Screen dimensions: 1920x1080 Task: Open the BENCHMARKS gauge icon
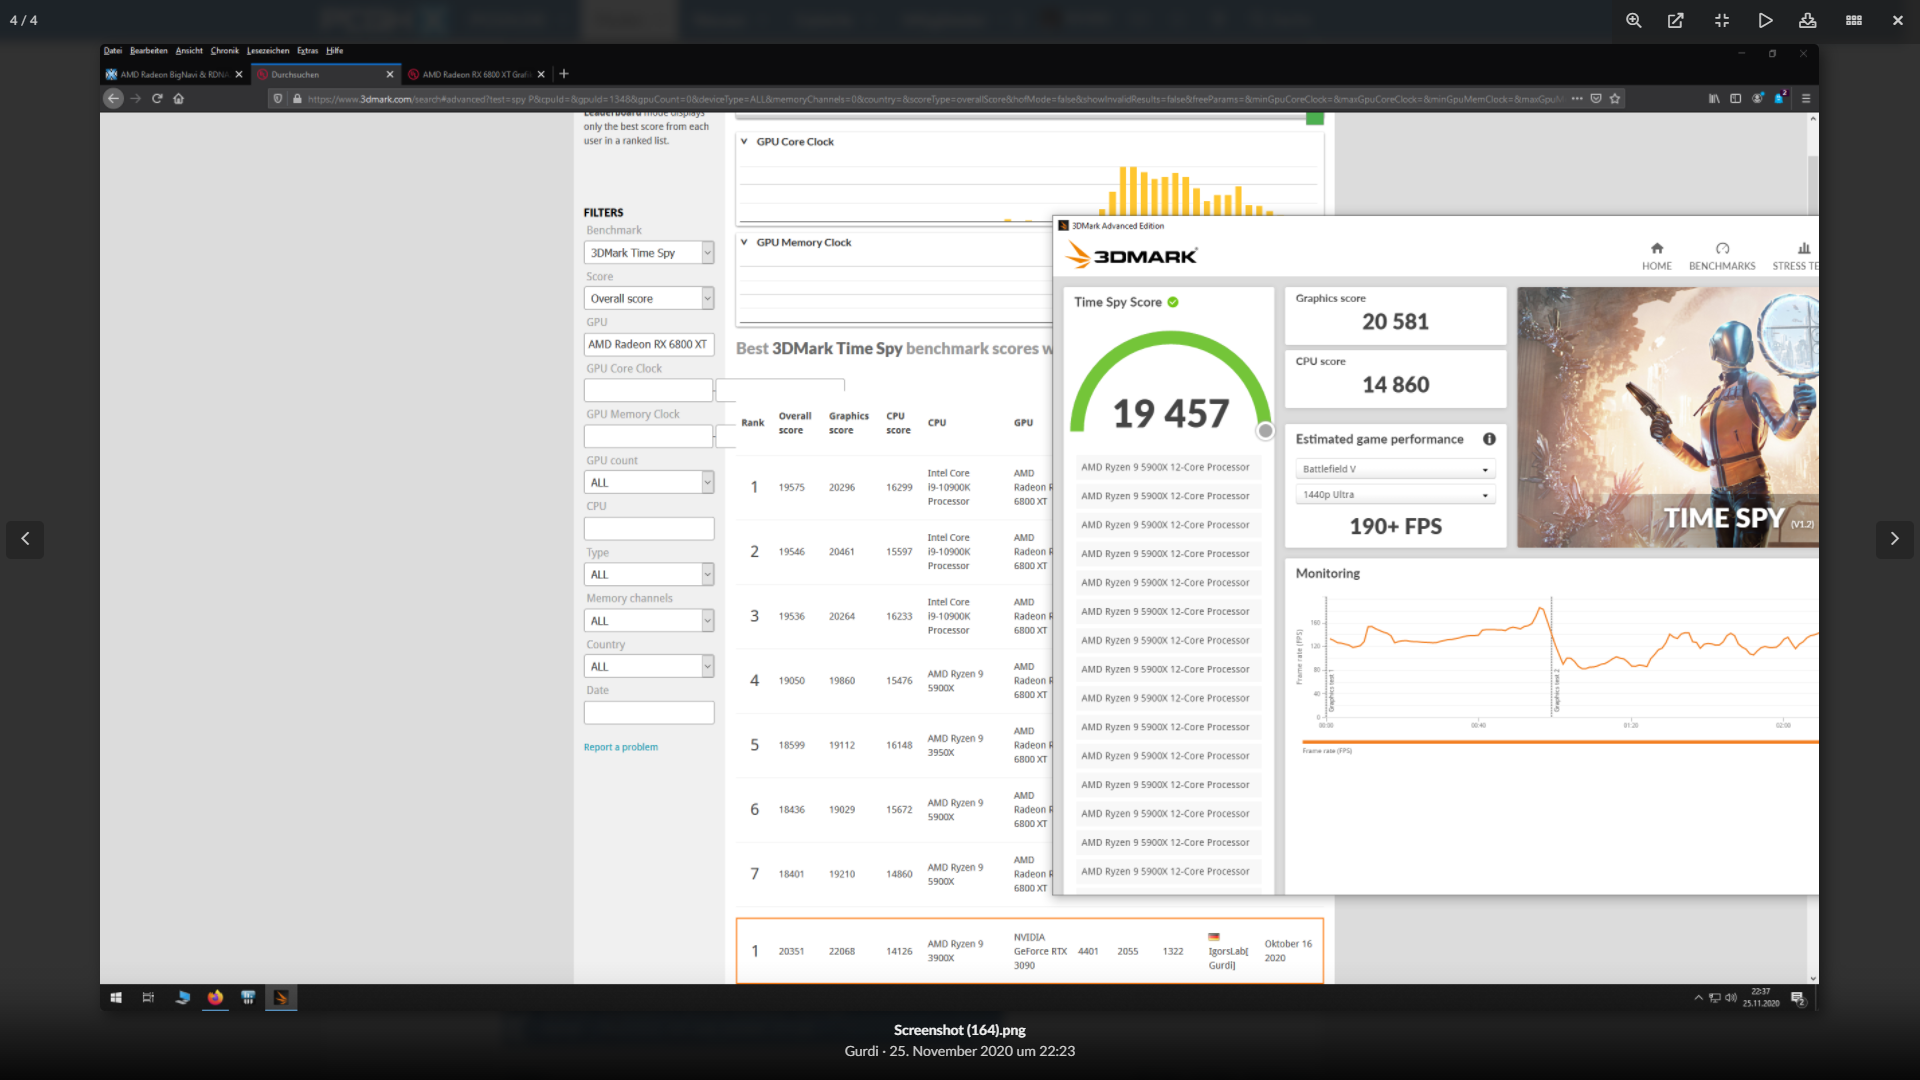click(1722, 249)
